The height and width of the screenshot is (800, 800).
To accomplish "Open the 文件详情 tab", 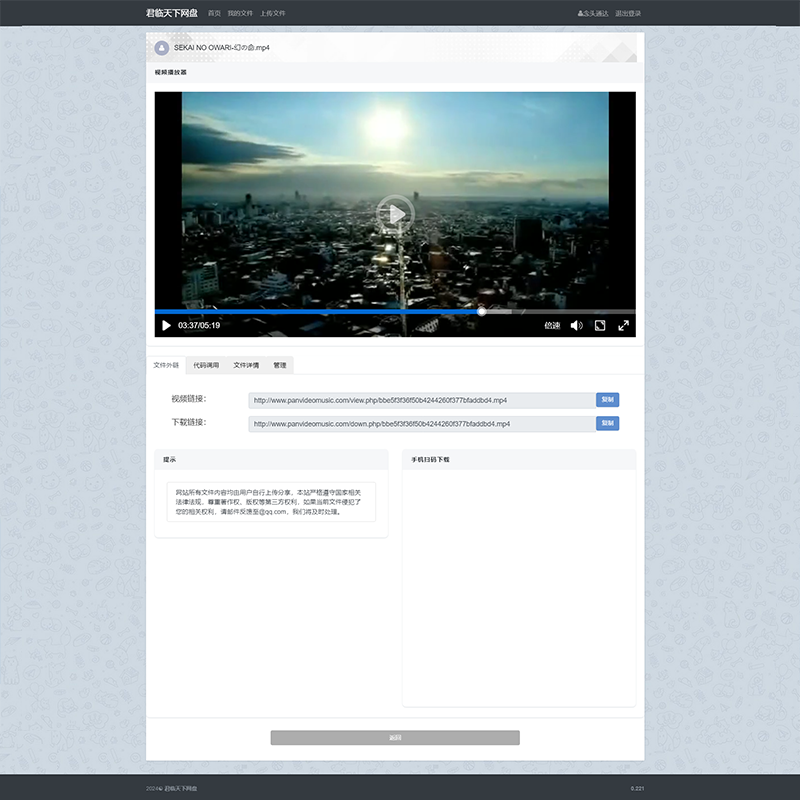I will [x=246, y=365].
